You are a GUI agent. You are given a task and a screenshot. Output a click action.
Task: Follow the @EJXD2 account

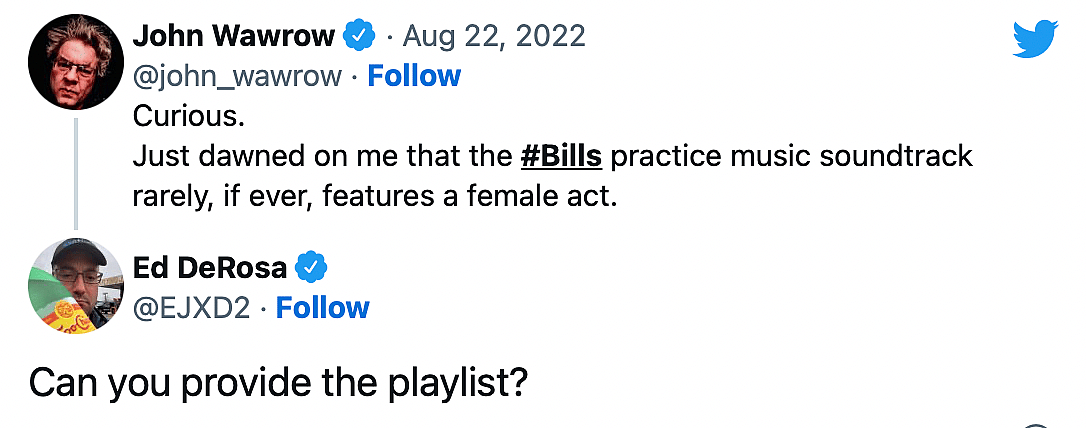coord(322,307)
